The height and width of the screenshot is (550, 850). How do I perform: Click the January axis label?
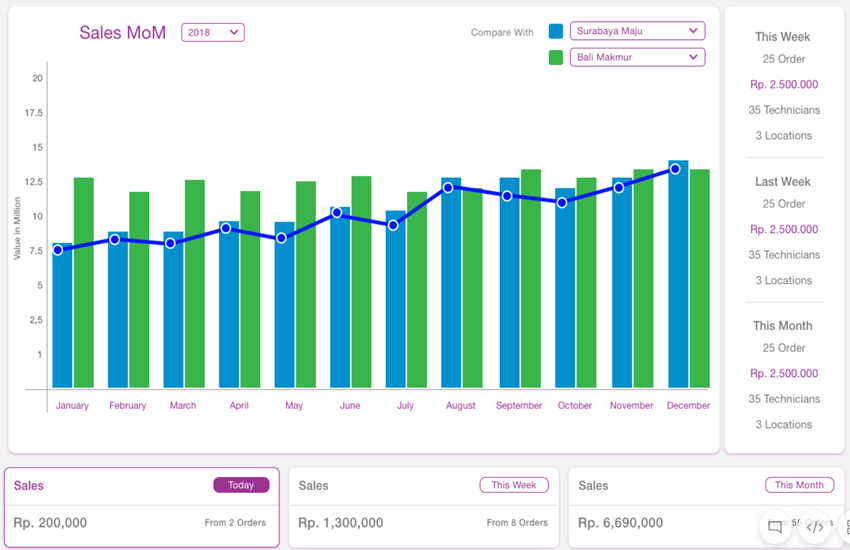pyautogui.click(x=72, y=405)
